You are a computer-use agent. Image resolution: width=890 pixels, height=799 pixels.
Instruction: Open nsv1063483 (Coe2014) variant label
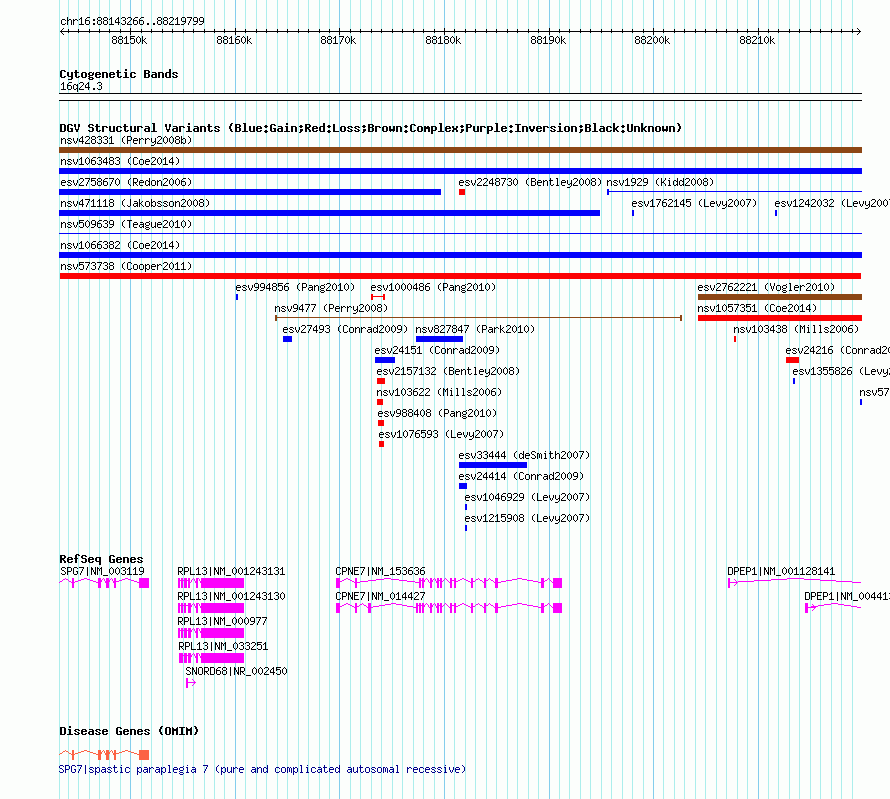(x=120, y=161)
